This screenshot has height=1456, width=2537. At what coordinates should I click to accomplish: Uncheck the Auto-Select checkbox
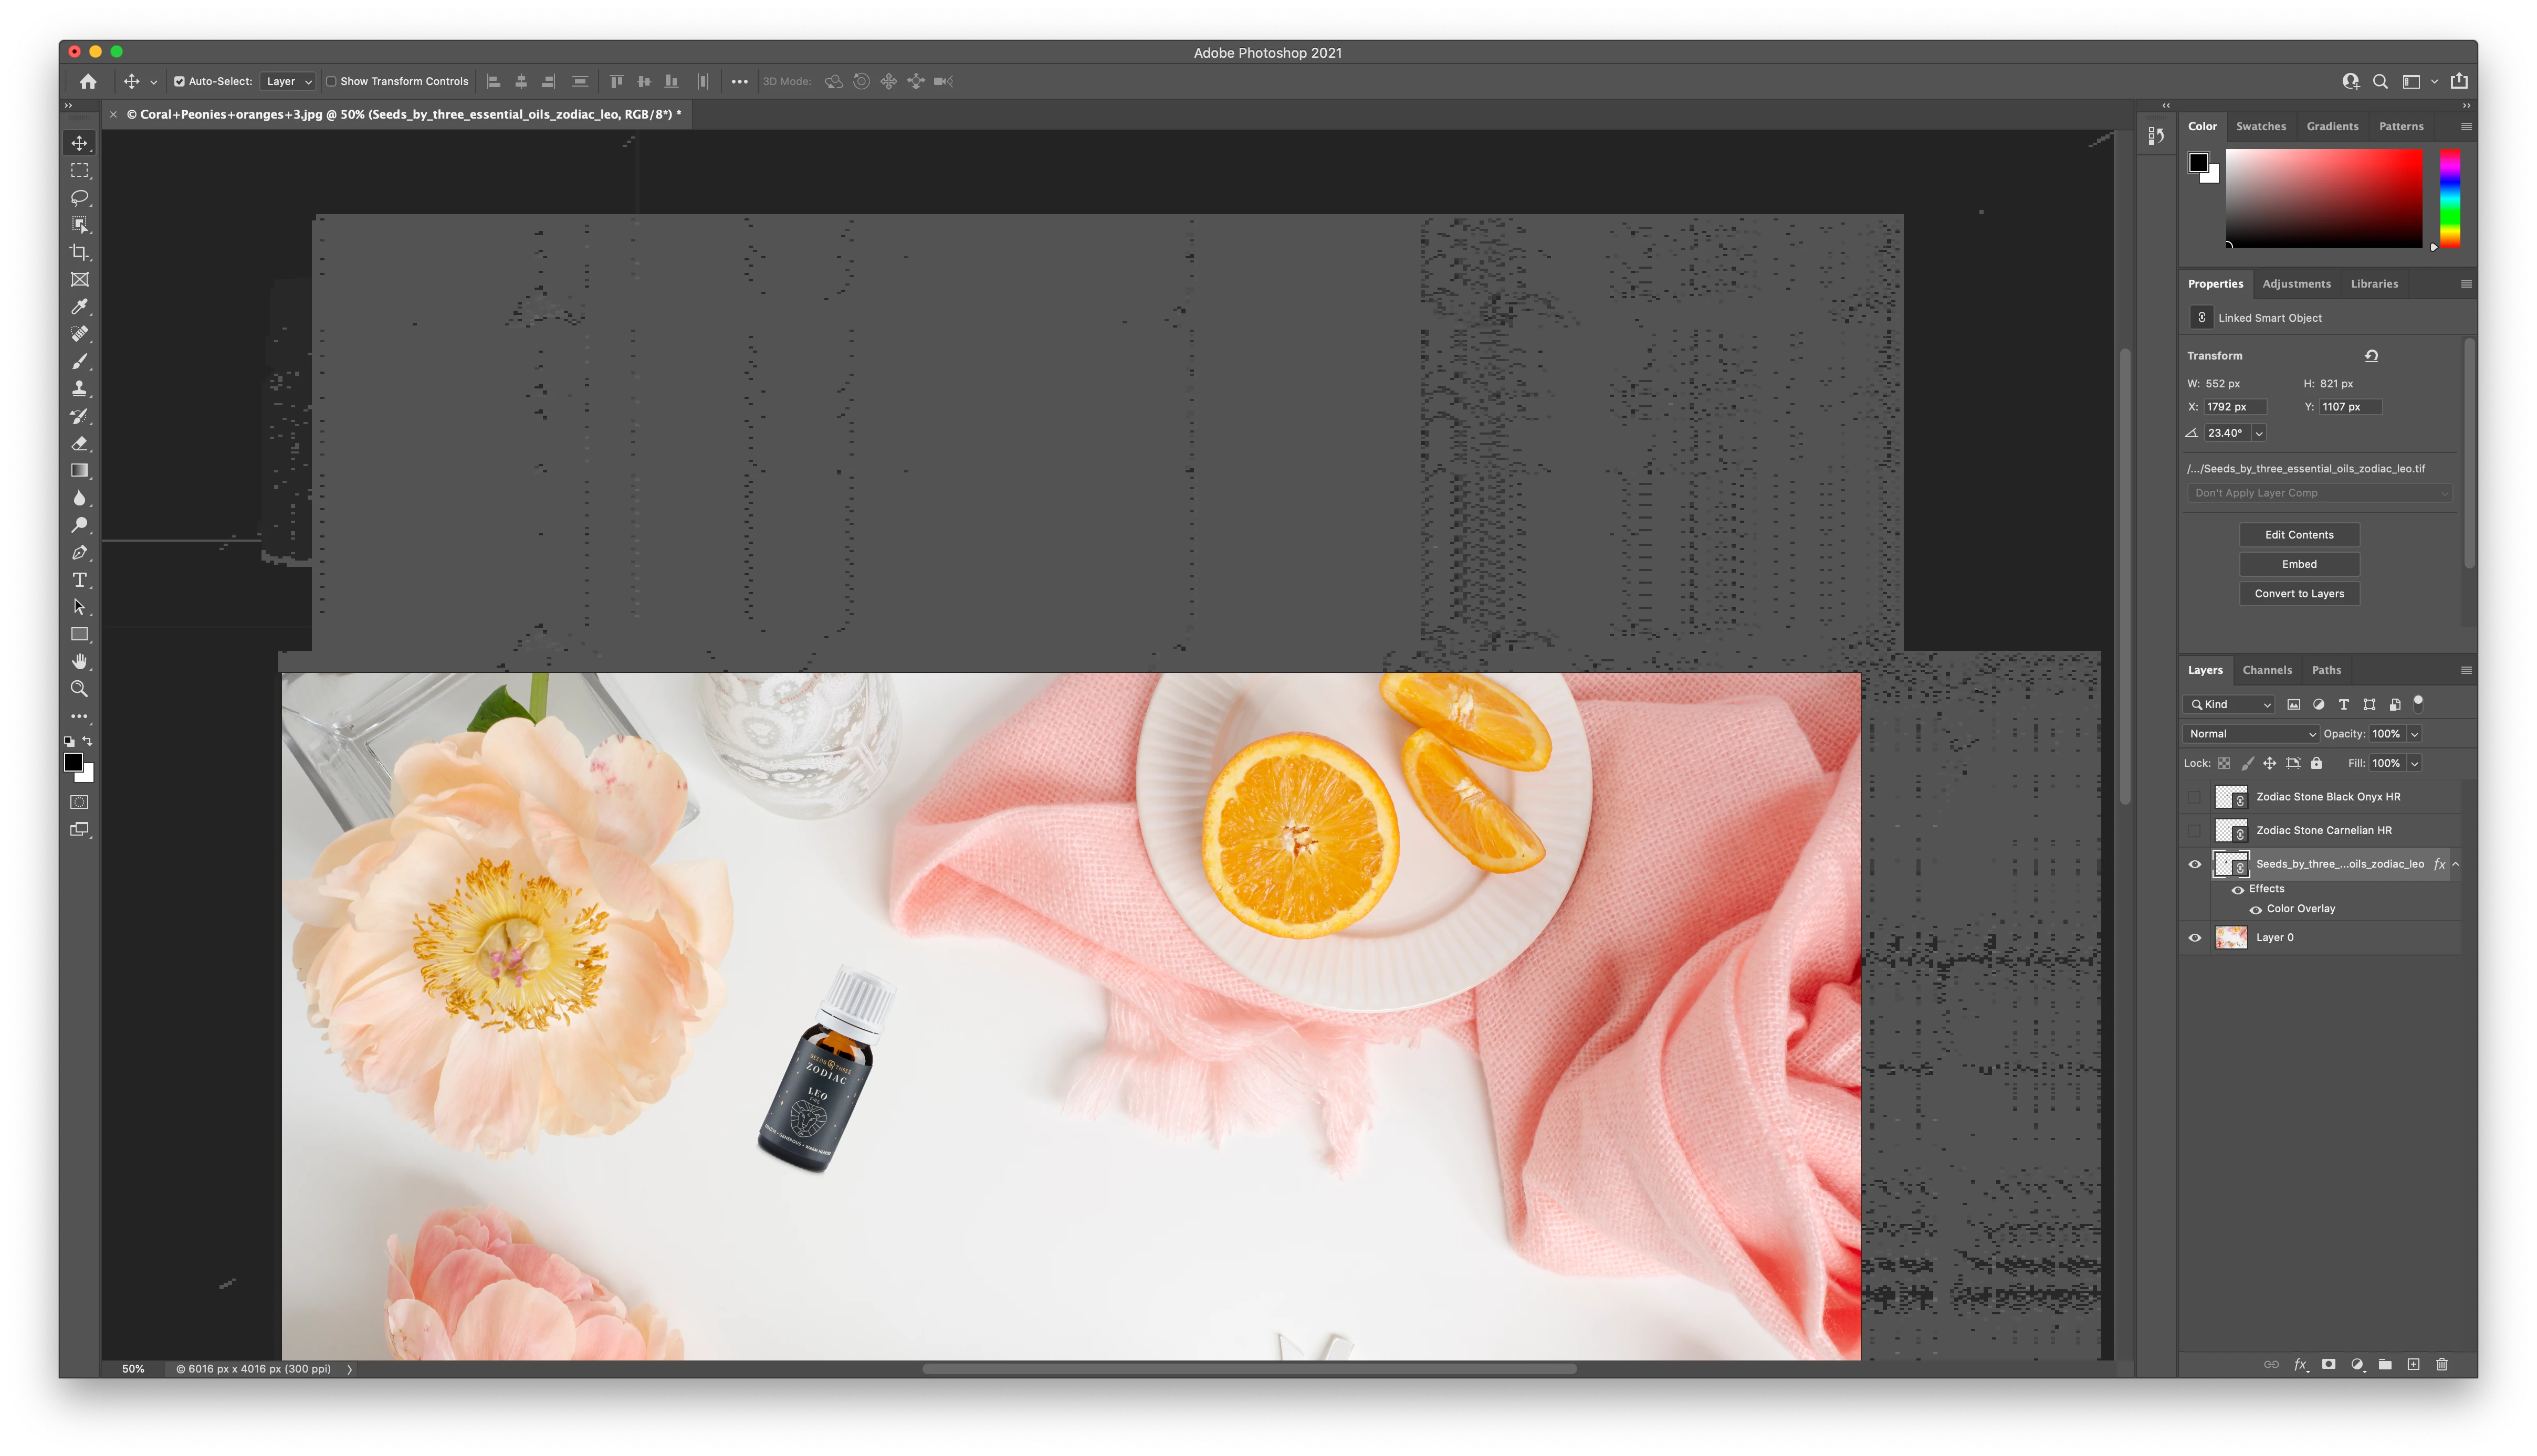click(x=180, y=82)
